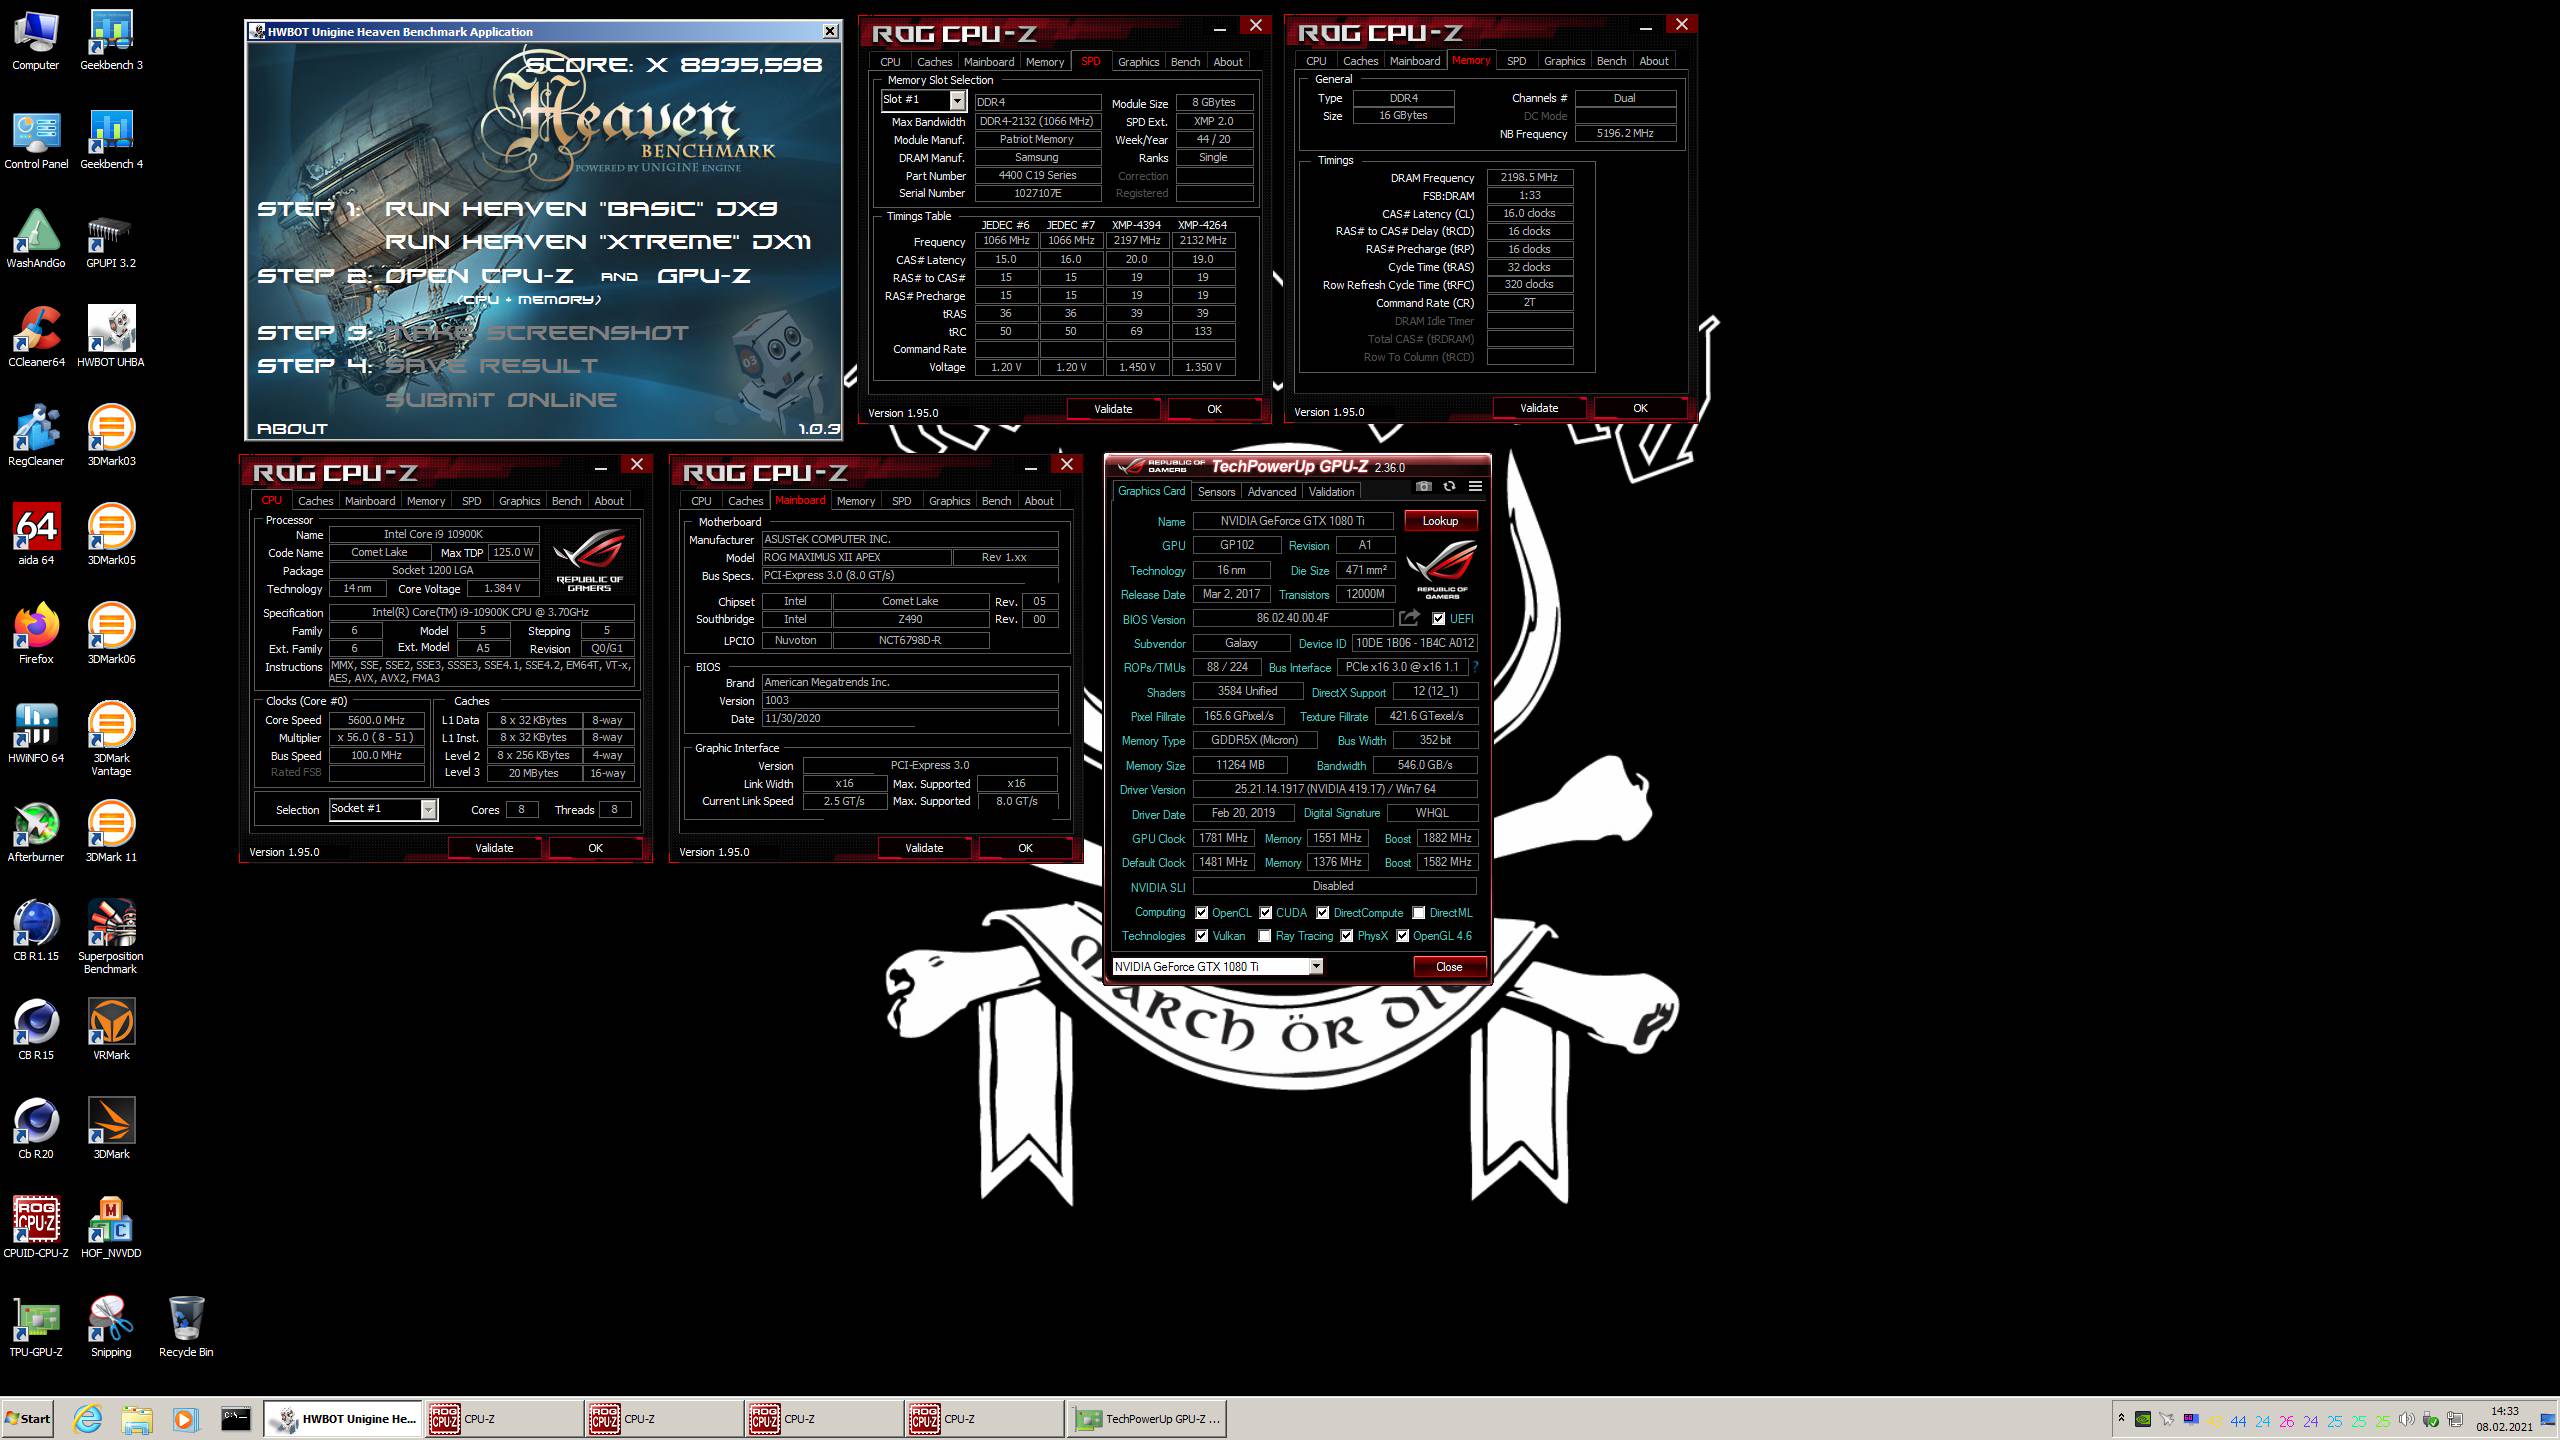2560x1440 pixels.
Task: Open the CPUID-CPU-Z desktop icon
Action: 36,1229
